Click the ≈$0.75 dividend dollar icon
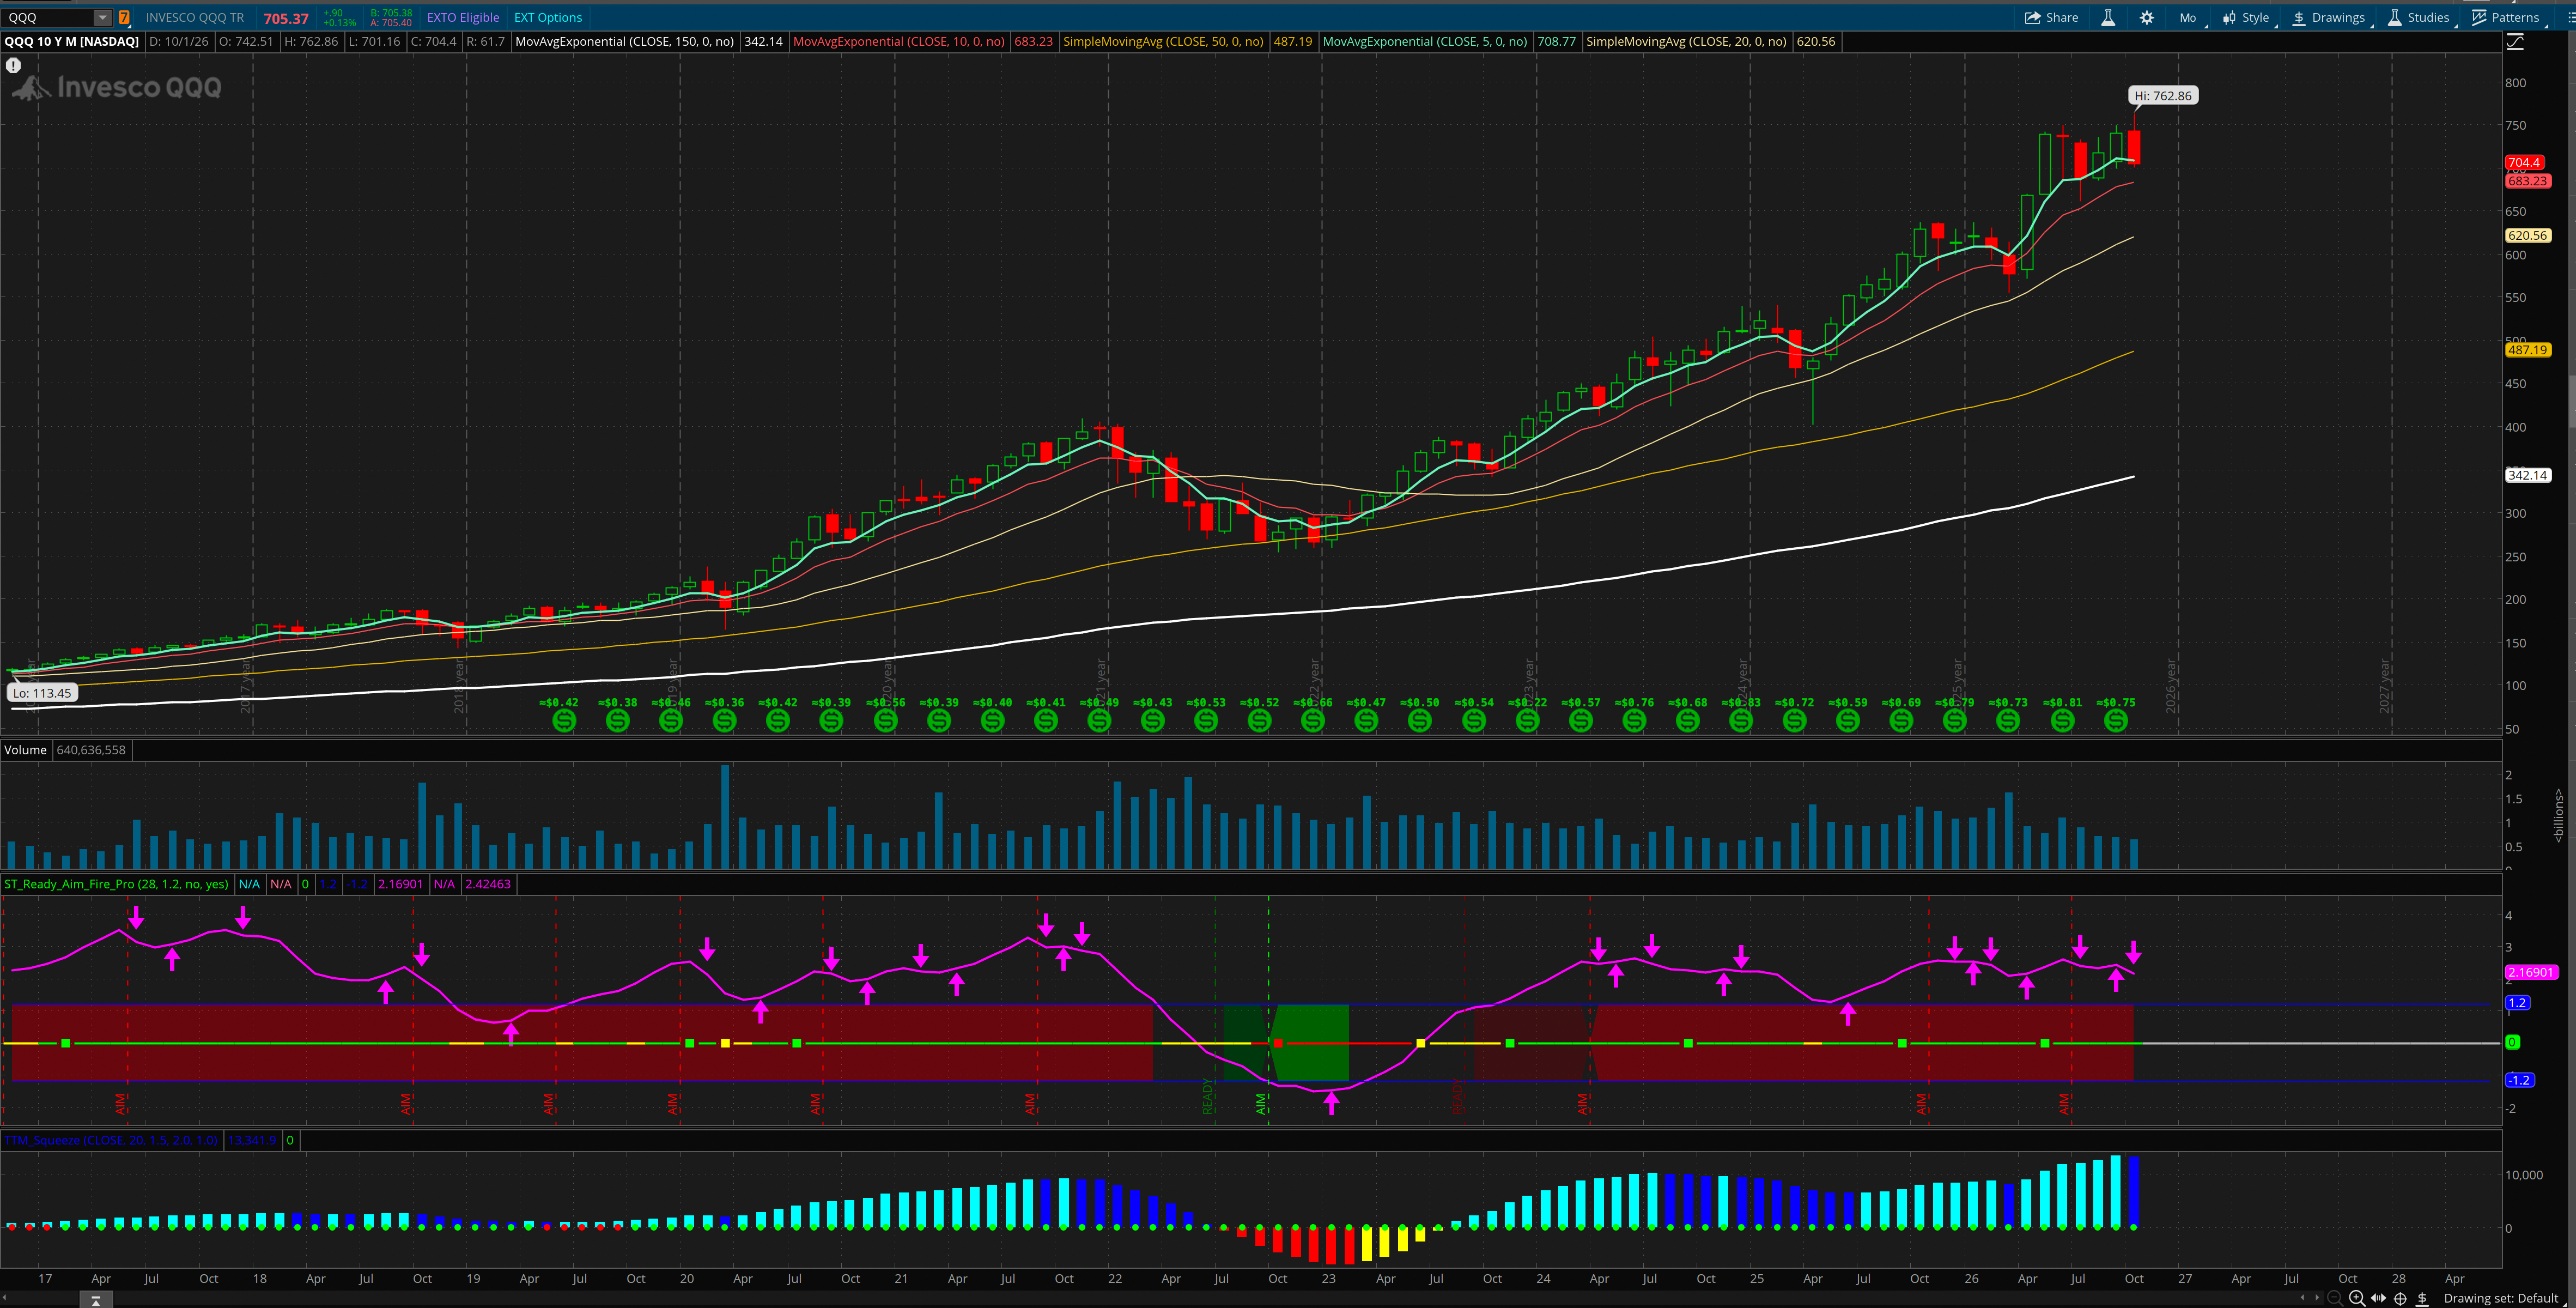The image size is (2576, 1308). coord(2116,720)
